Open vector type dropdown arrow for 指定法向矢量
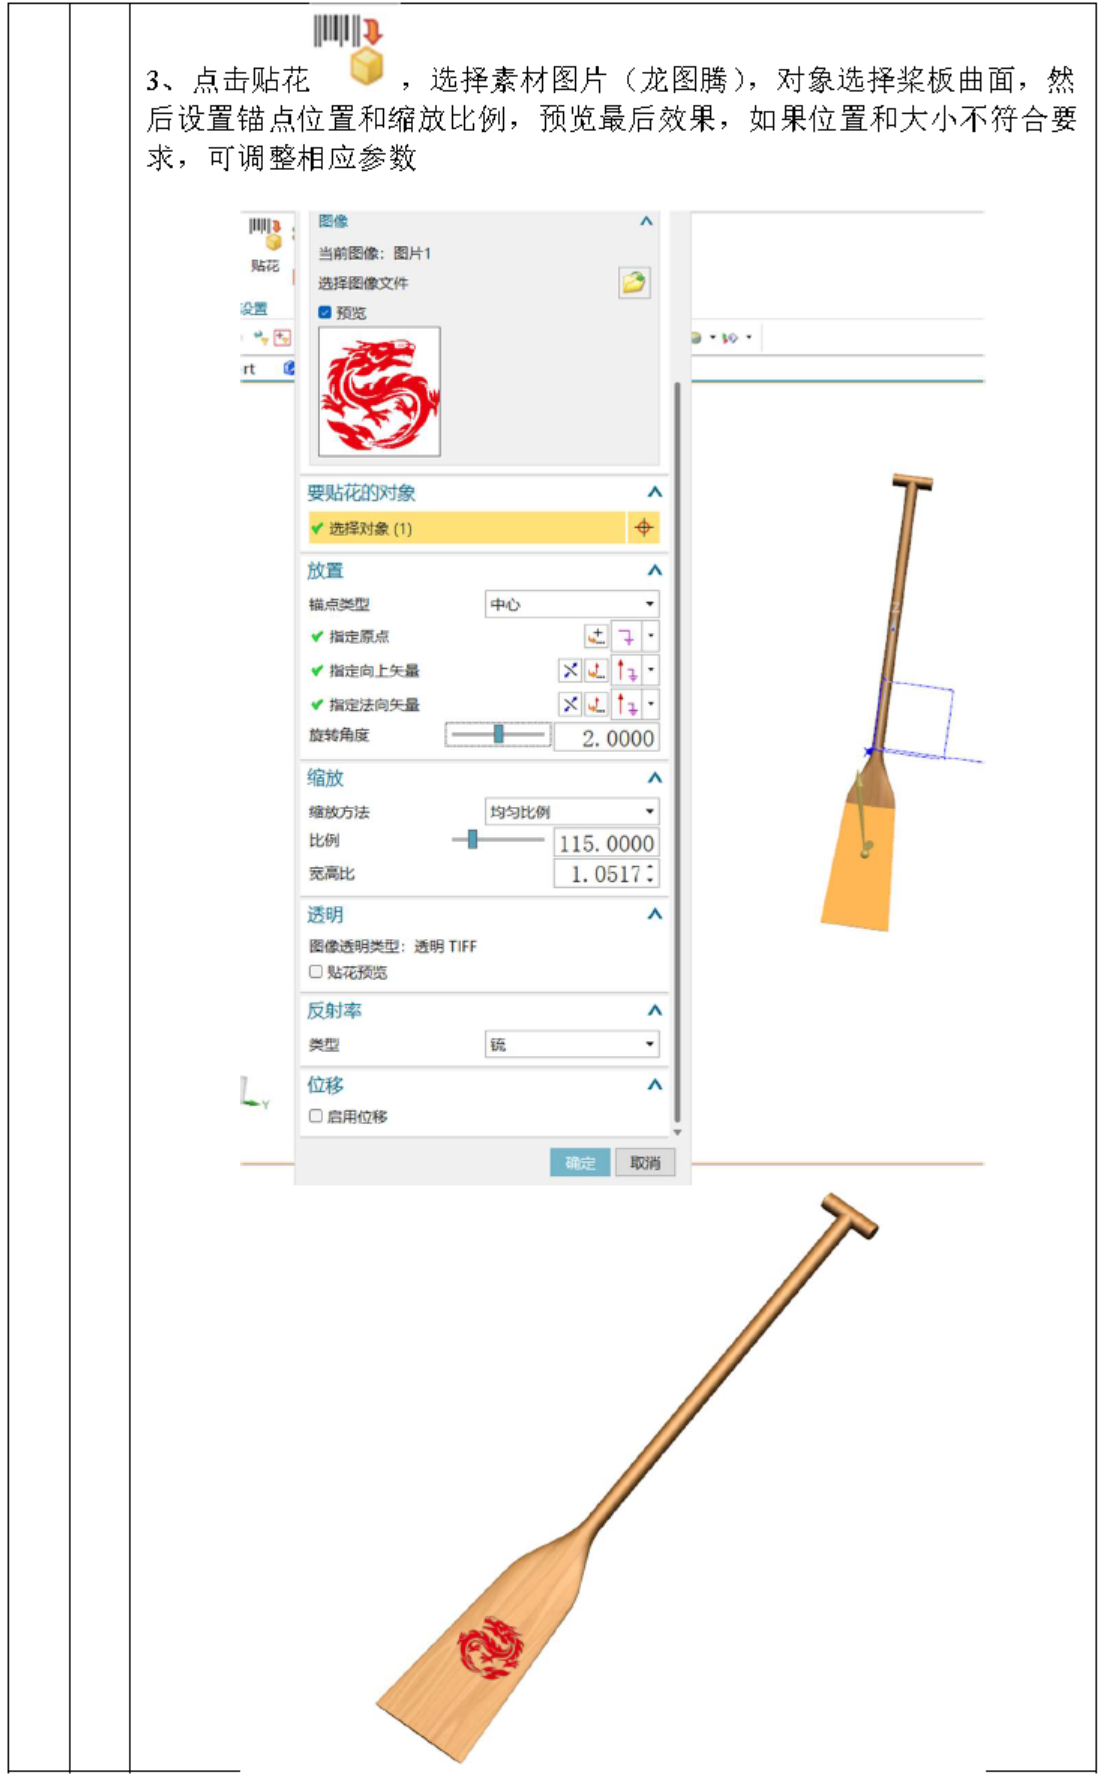 [651, 704]
